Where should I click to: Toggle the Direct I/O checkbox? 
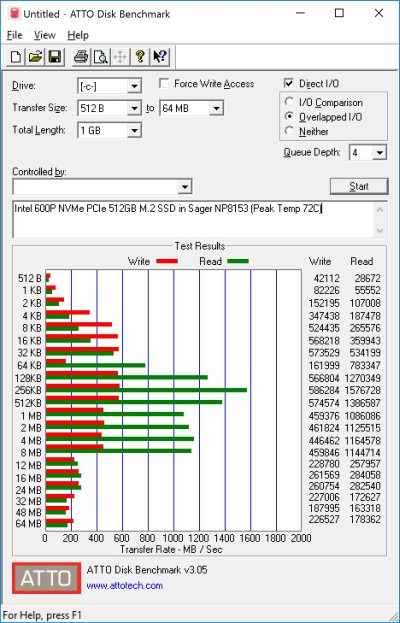point(289,83)
